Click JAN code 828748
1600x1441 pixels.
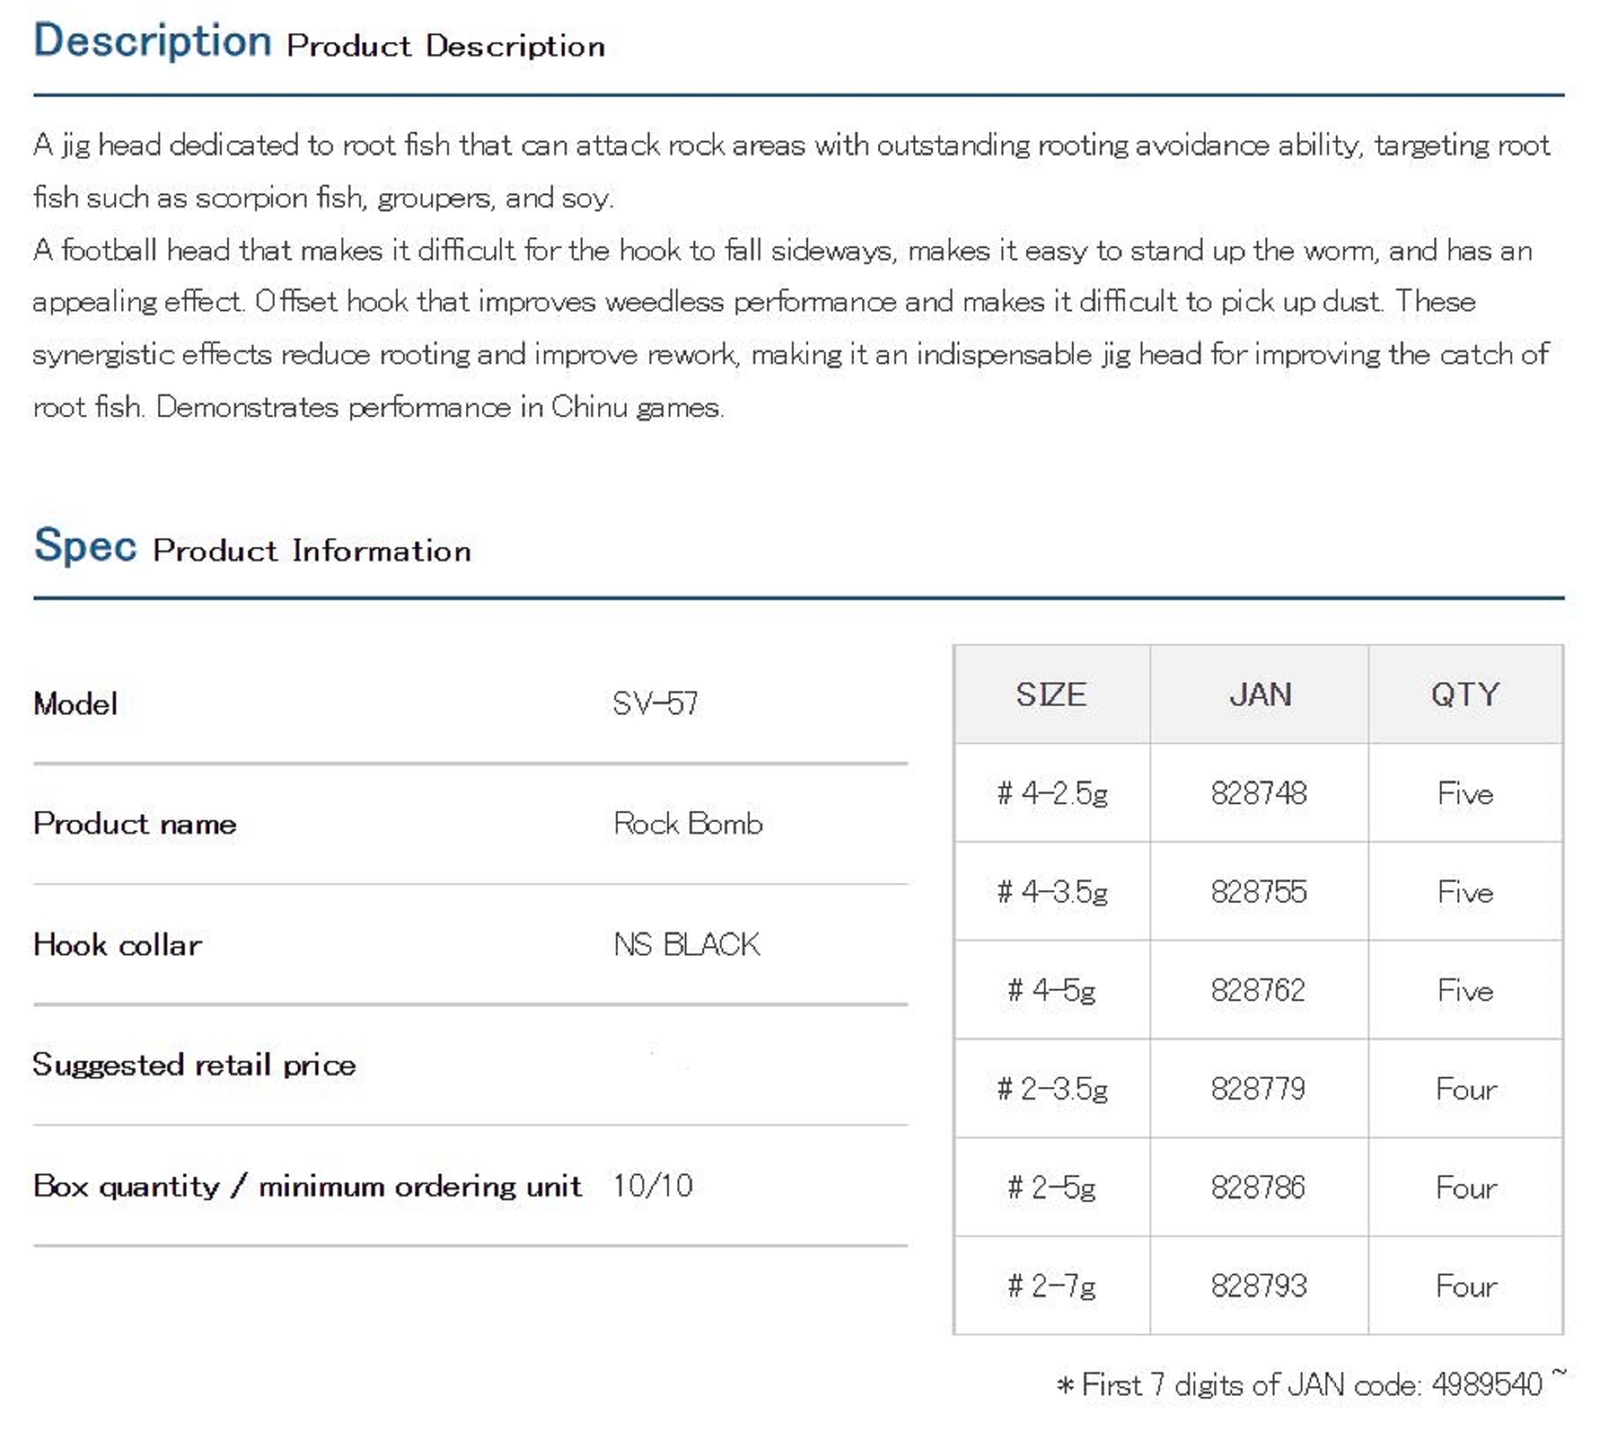tap(1258, 793)
